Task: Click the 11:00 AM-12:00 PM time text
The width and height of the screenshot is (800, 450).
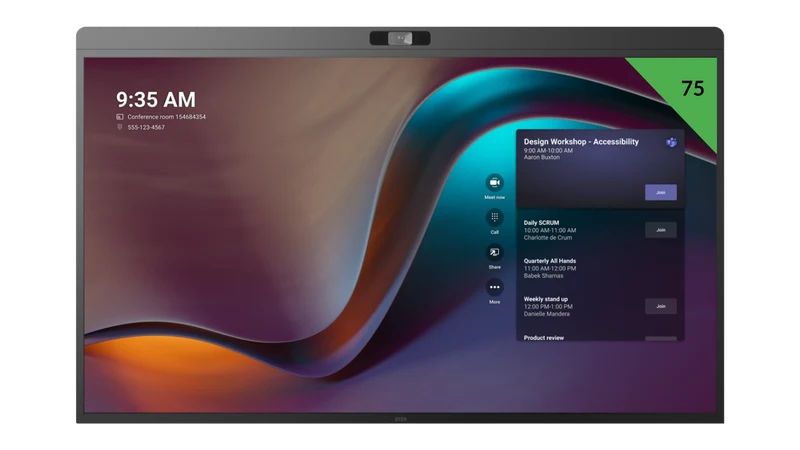Action: [550, 268]
